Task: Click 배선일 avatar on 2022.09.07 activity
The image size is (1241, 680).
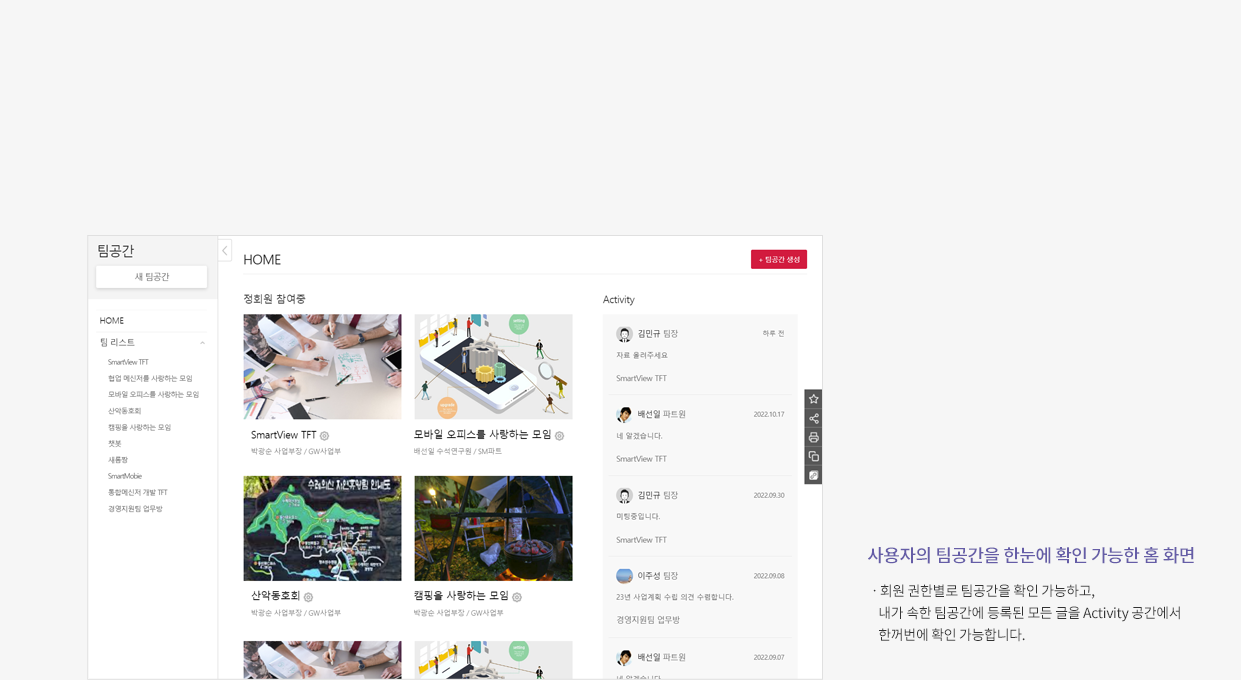Action: (x=624, y=657)
